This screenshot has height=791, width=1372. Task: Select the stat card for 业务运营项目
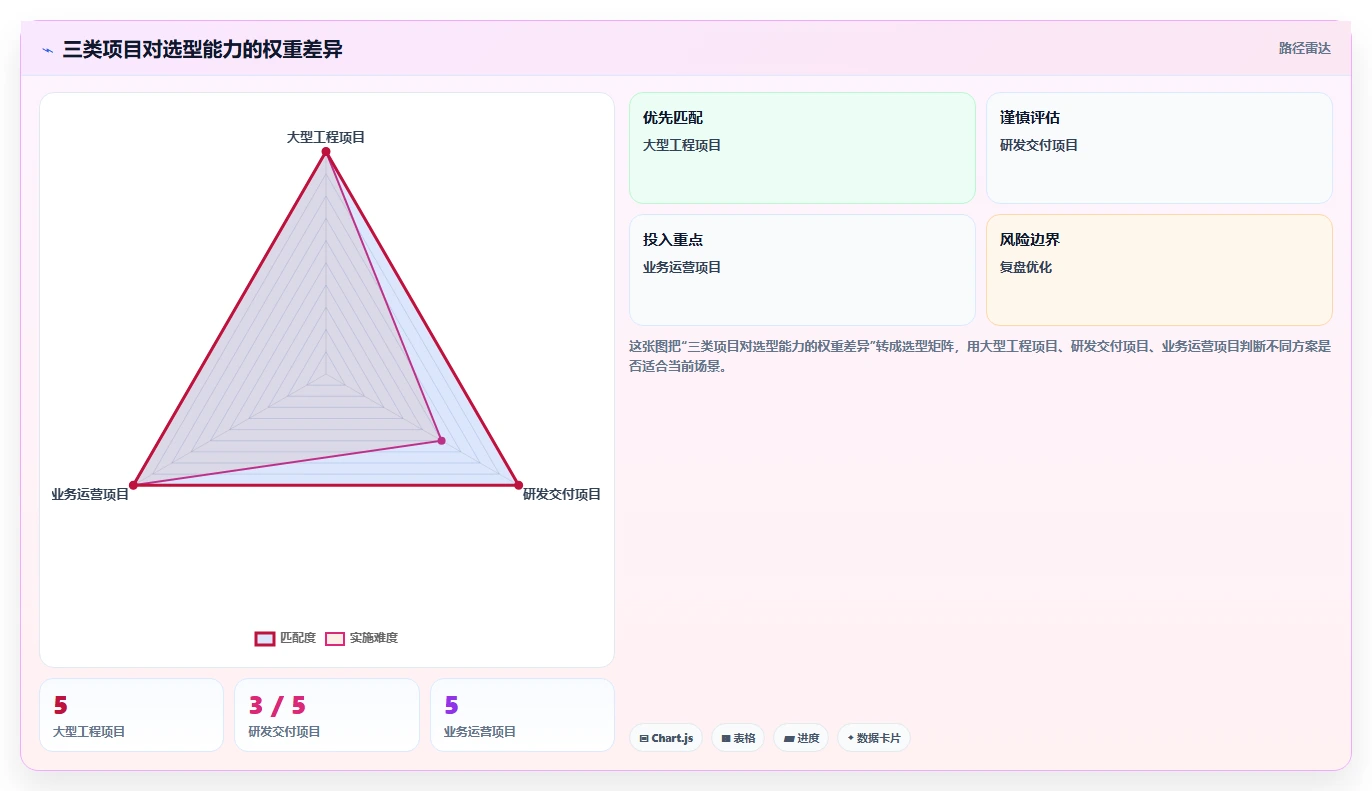(x=522, y=715)
